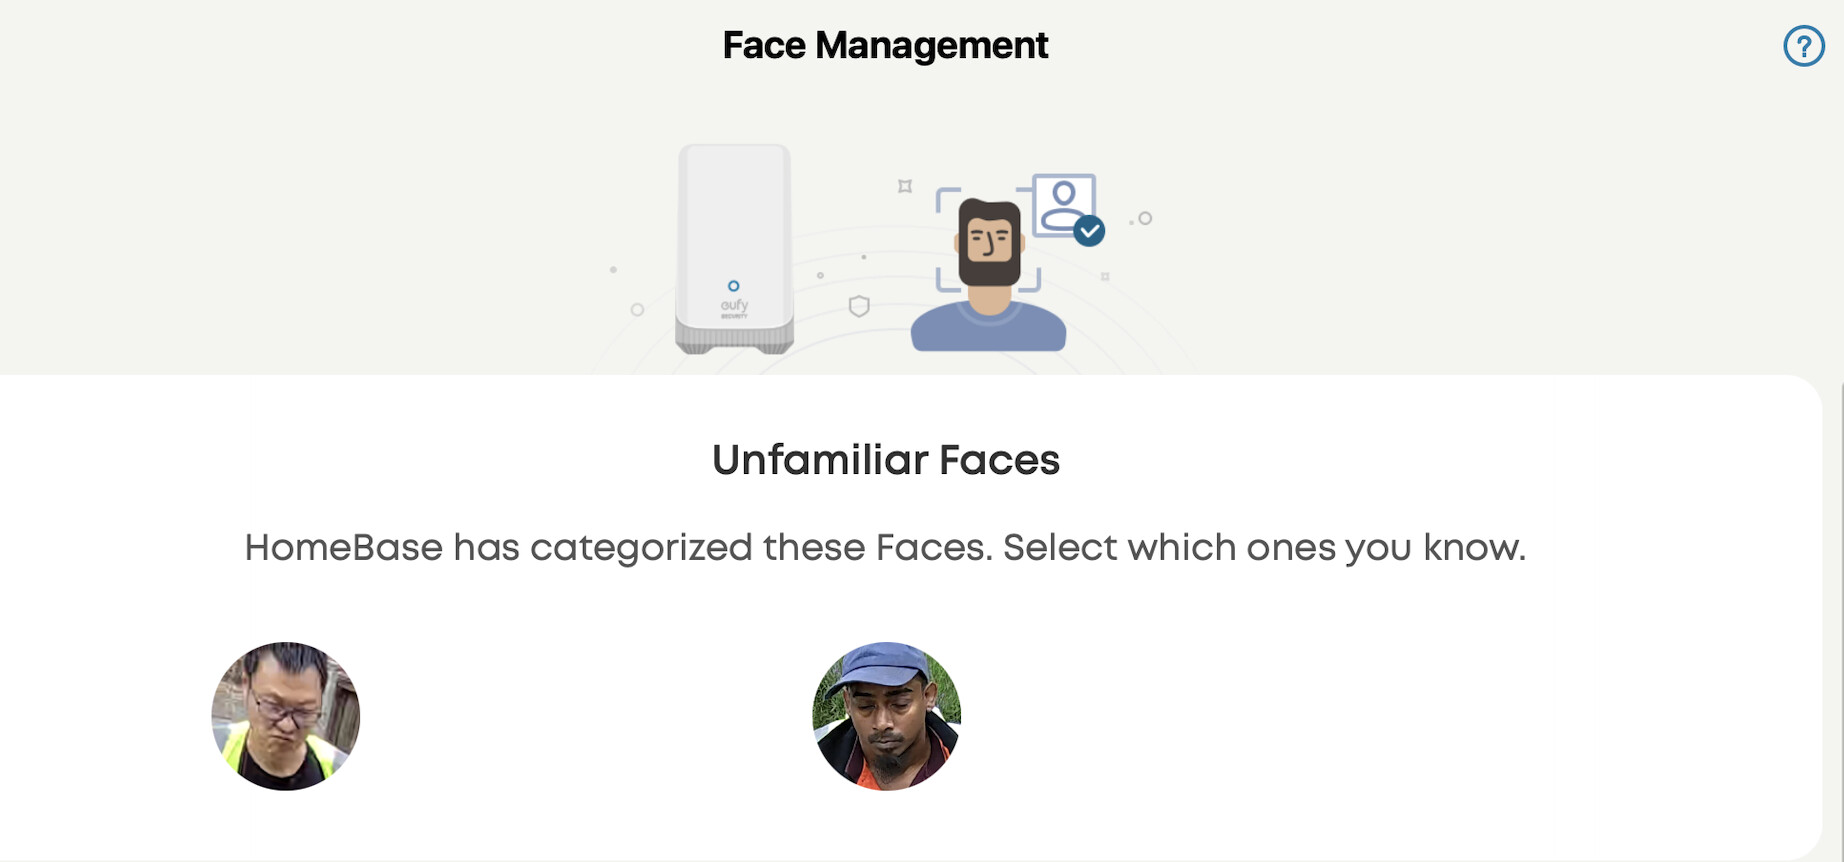This screenshot has height=862, width=1844.
Task: Click the small square decoration left of avatar
Action: point(905,186)
